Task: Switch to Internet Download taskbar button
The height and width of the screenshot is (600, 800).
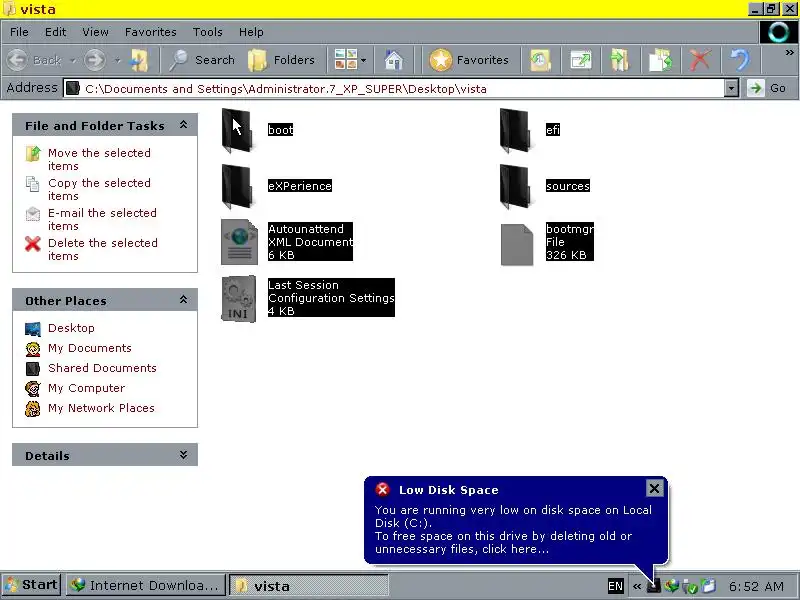Action: point(145,585)
